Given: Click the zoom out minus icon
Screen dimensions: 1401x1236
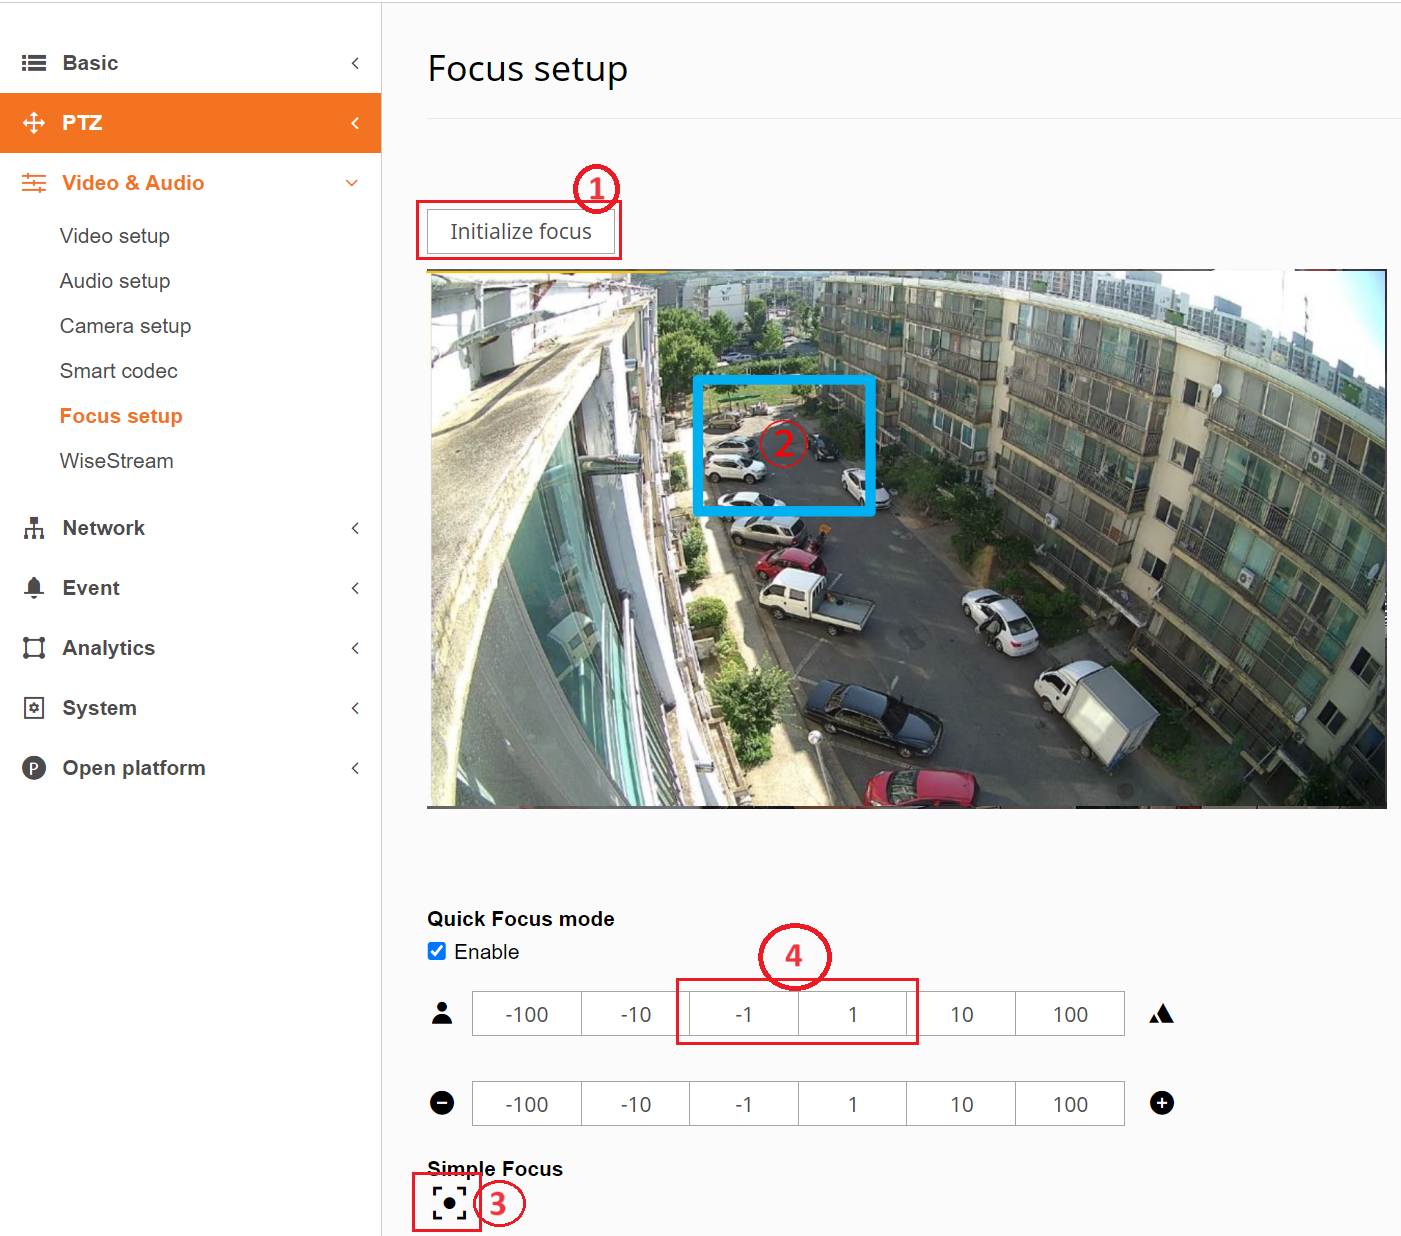Looking at the screenshot, I should (x=442, y=1103).
